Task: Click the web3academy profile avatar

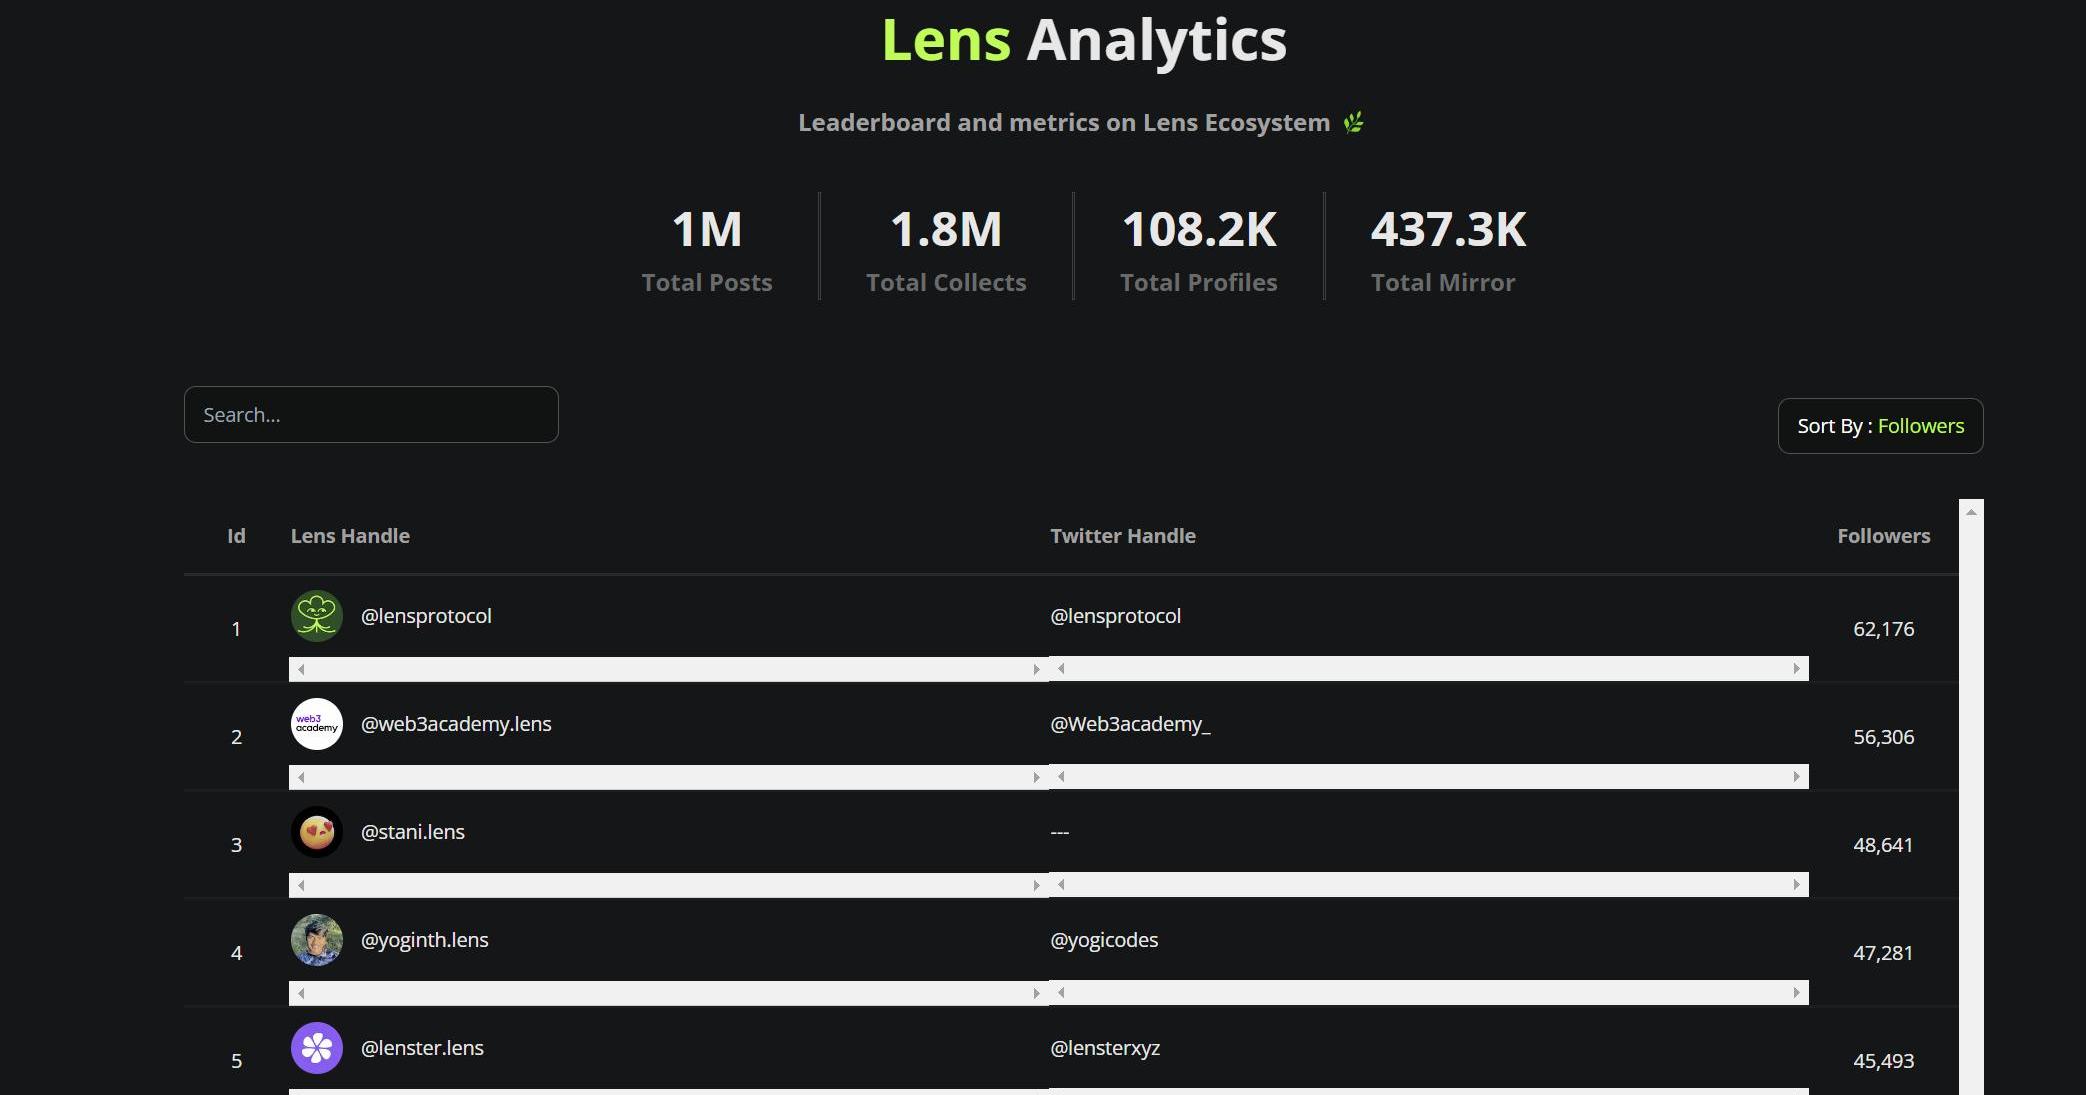Action: click(316, 724)
